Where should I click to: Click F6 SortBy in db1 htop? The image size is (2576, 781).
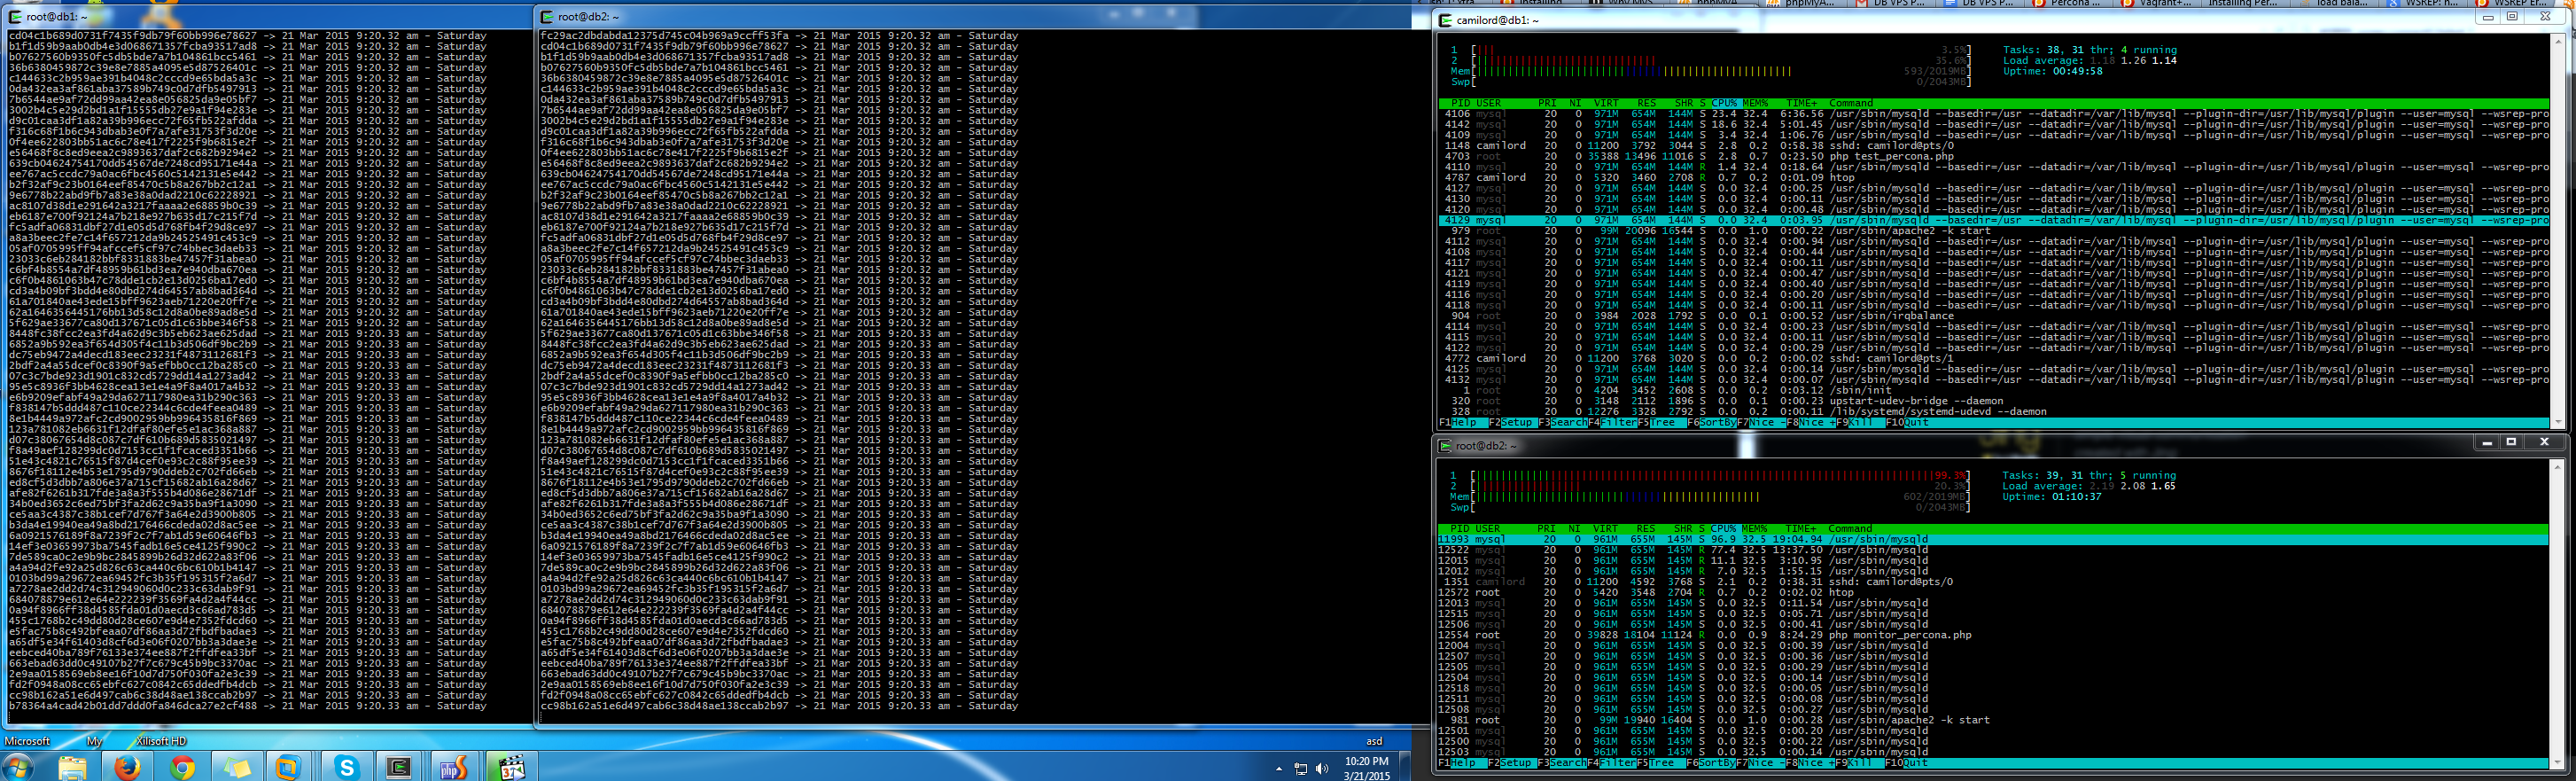(1711, 422)
